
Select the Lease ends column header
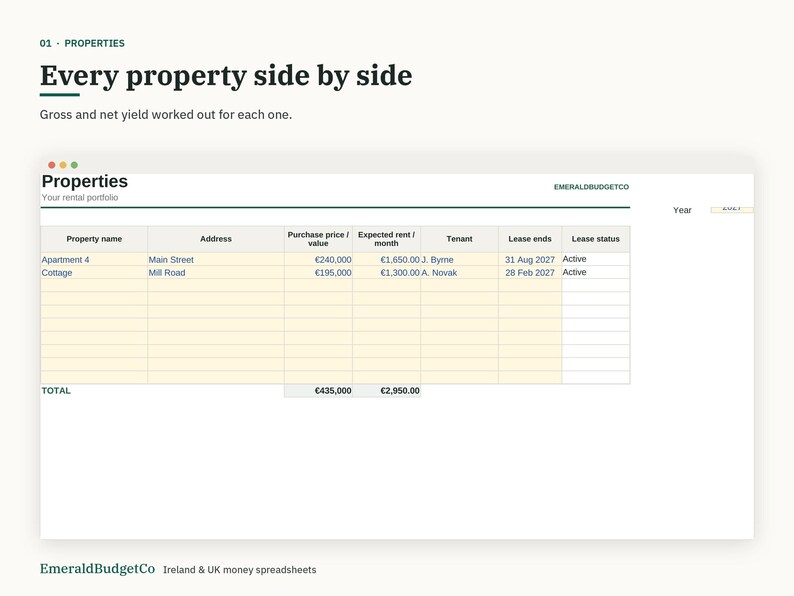530,239
